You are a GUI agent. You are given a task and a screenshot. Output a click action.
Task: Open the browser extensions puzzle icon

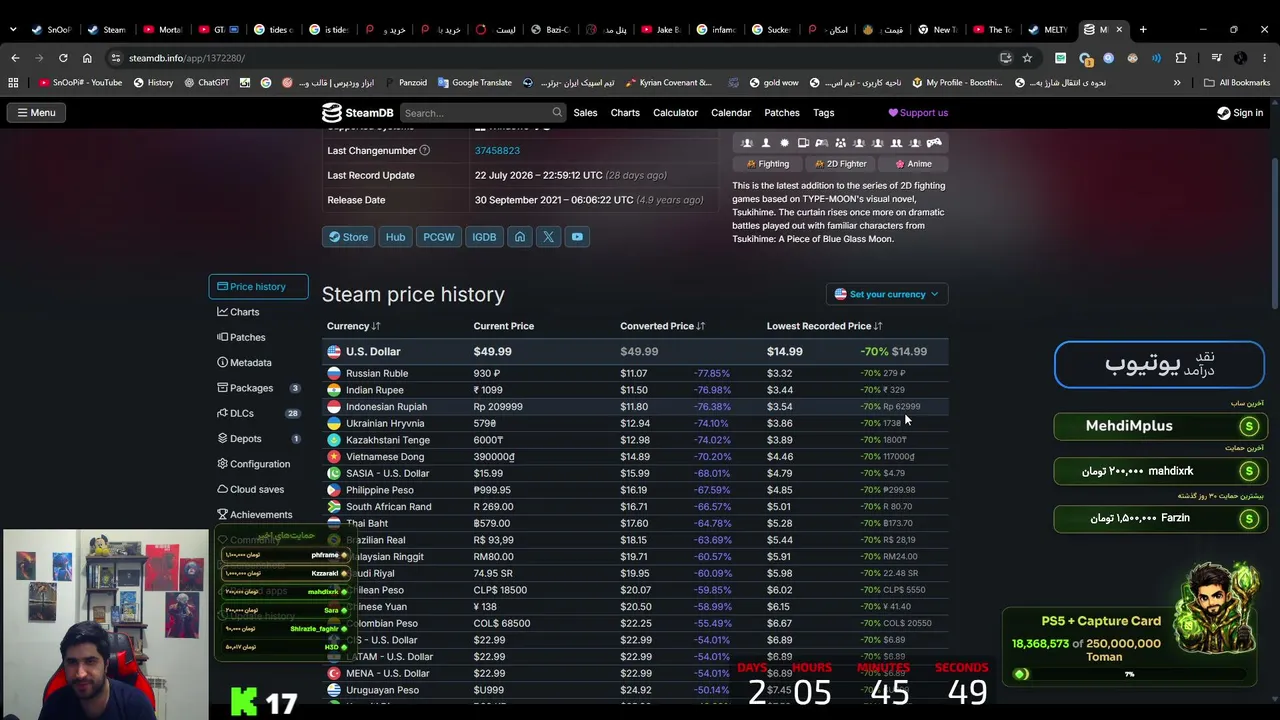pyautogui.click(x=1181, y=58)
